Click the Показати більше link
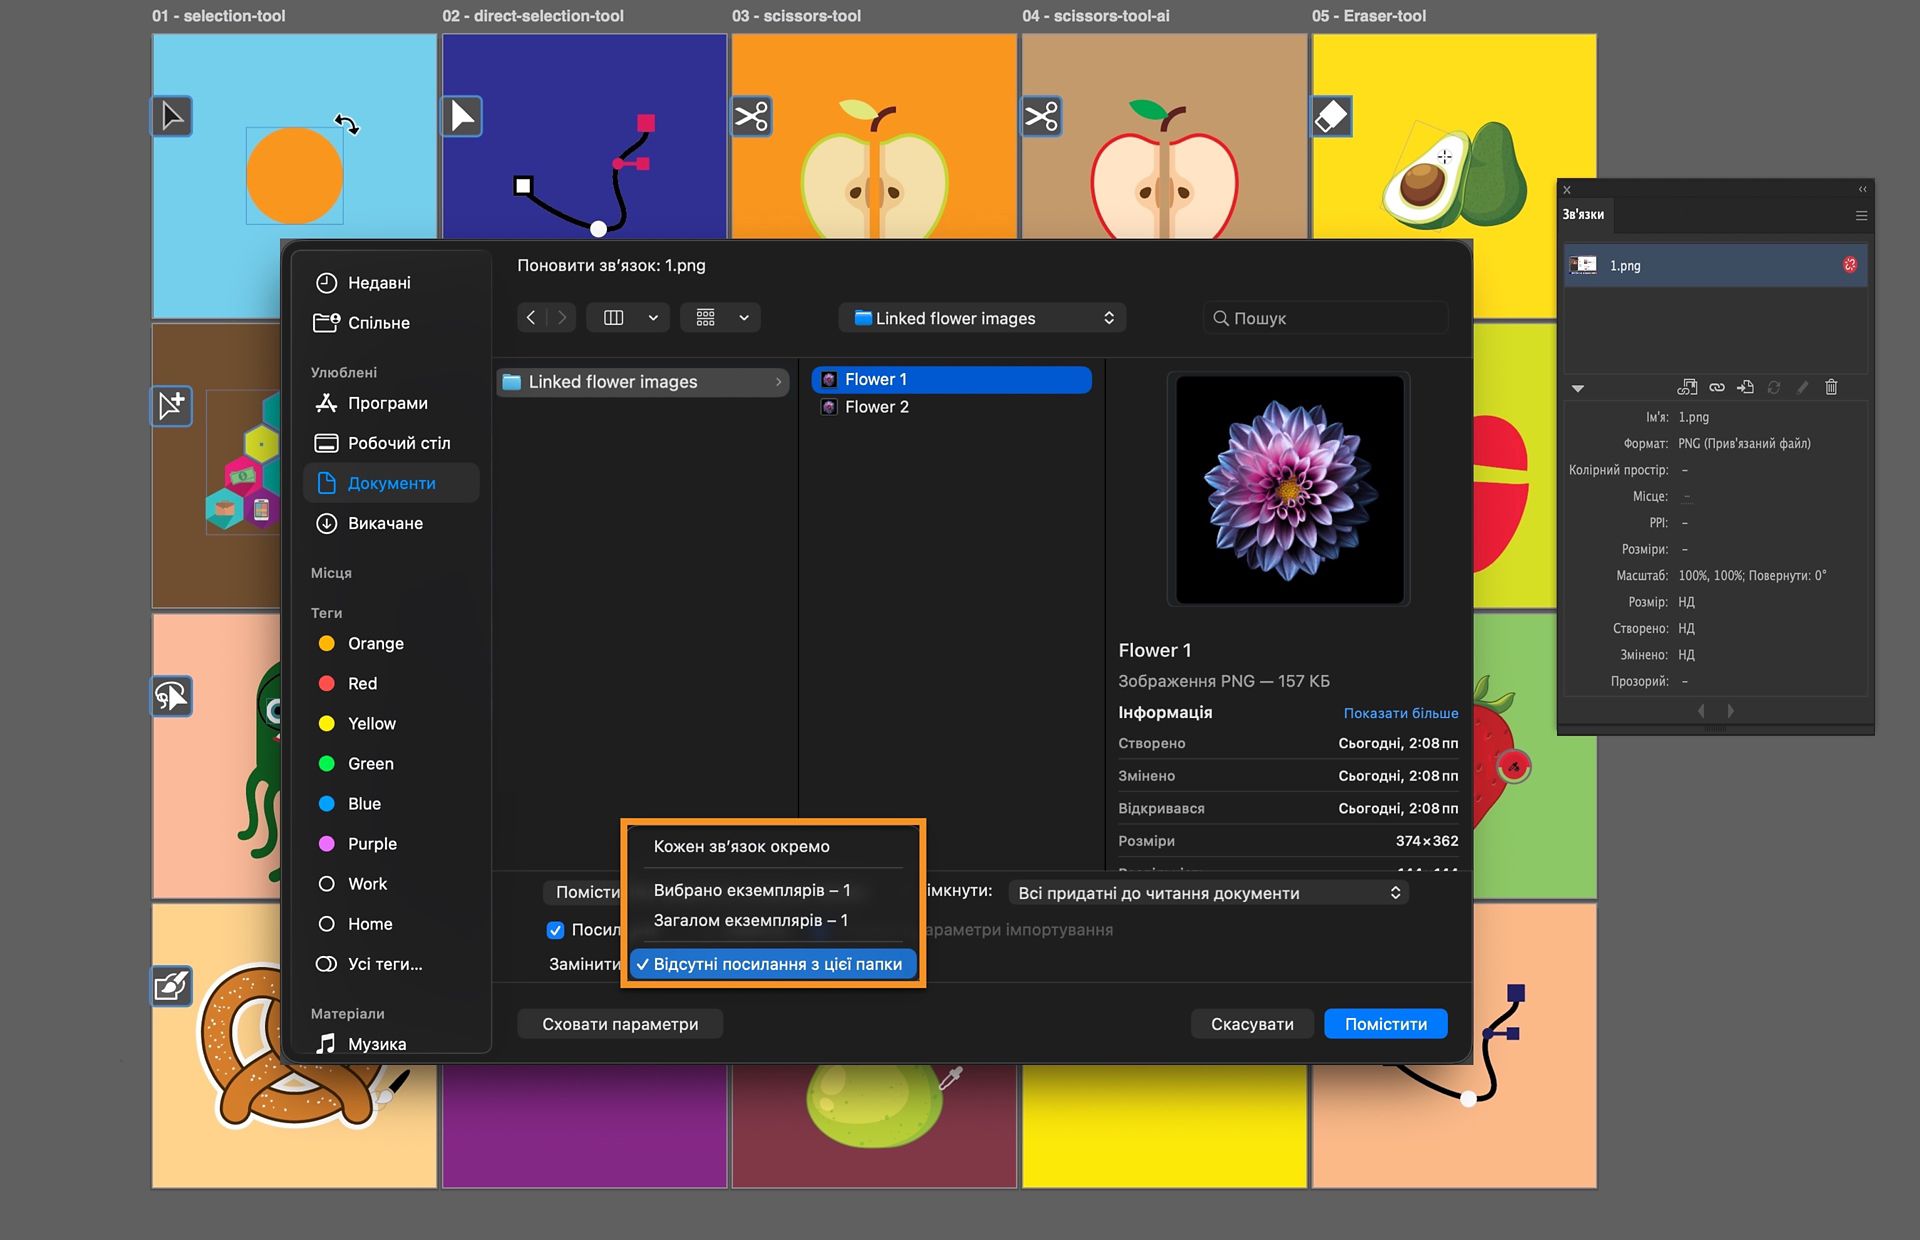The width and height of the screenshot is (1920, 1240). (1400, 713)
